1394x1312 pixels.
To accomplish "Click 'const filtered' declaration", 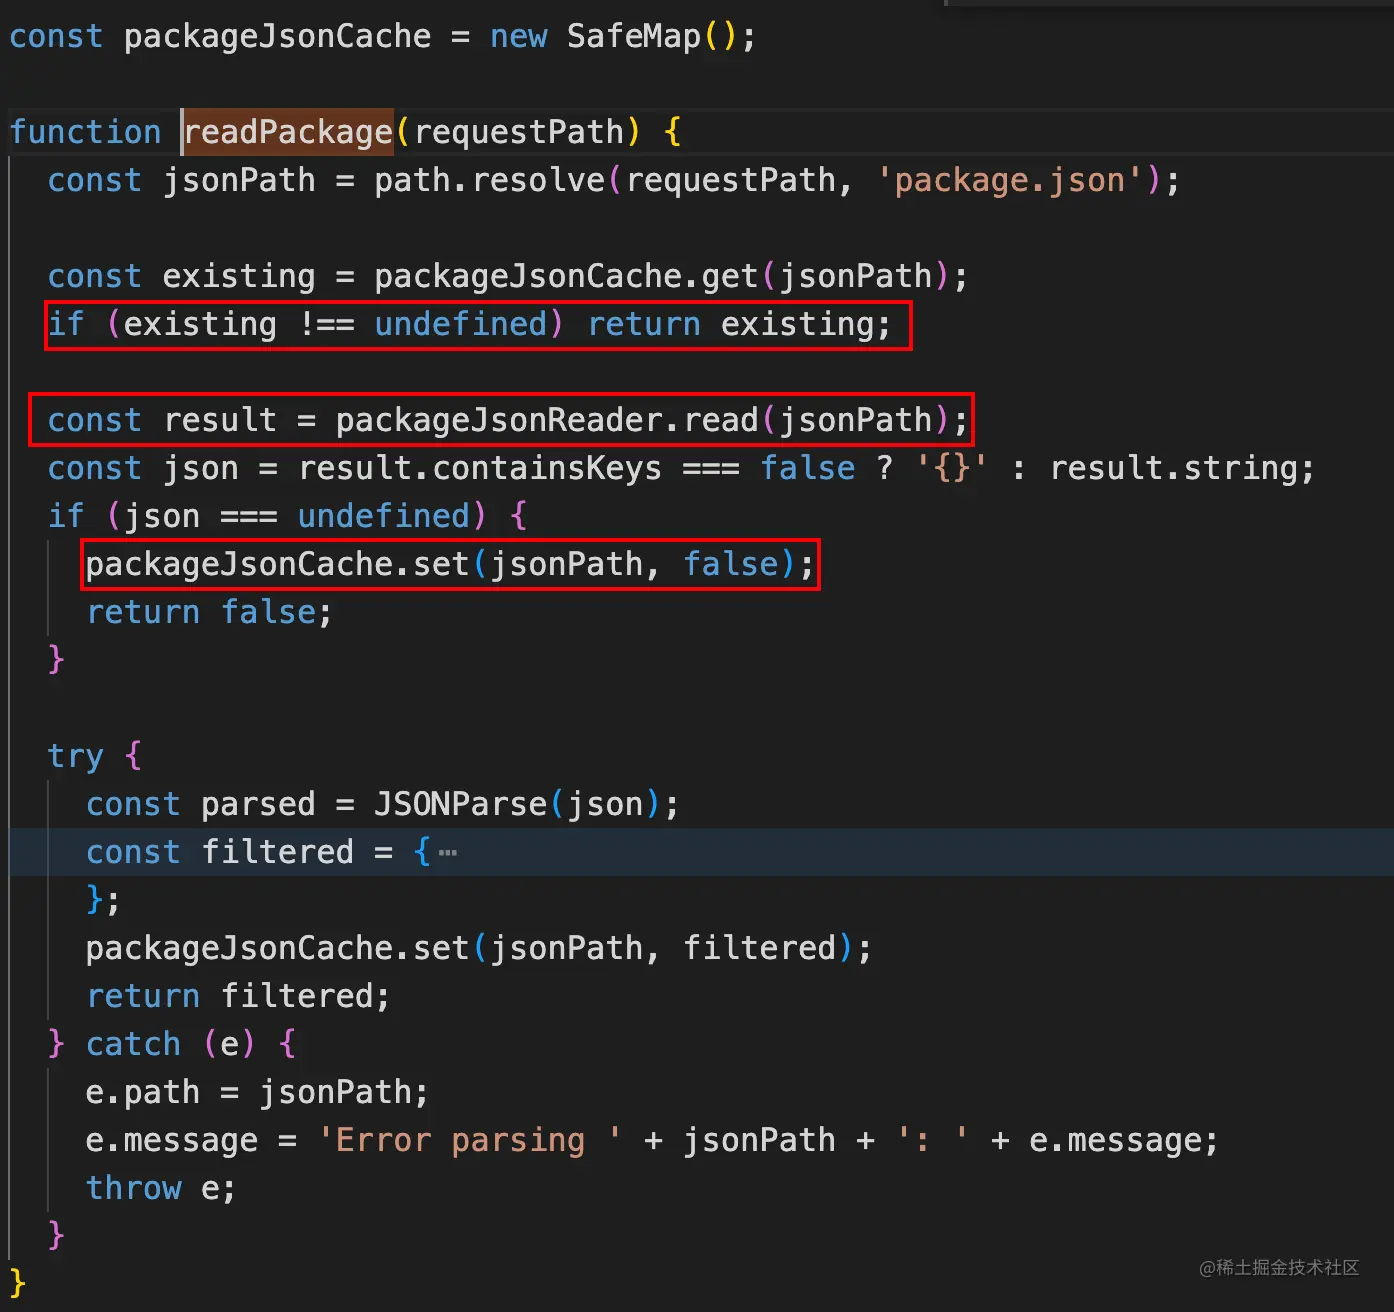I will point(220,853).
